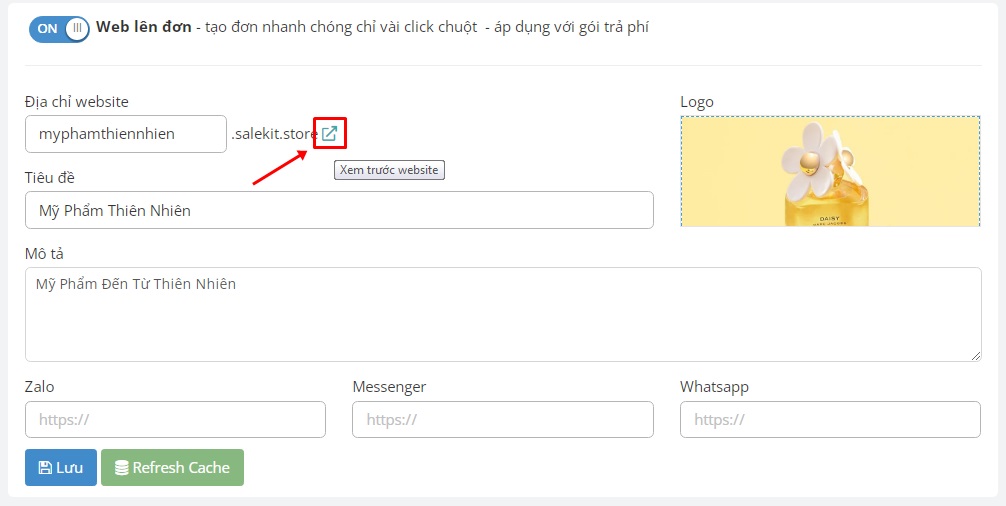Viewport: 1006px width, 506px height.
Task: Toggle off the Web lên đơn switch
Action: tap(59, 28)
